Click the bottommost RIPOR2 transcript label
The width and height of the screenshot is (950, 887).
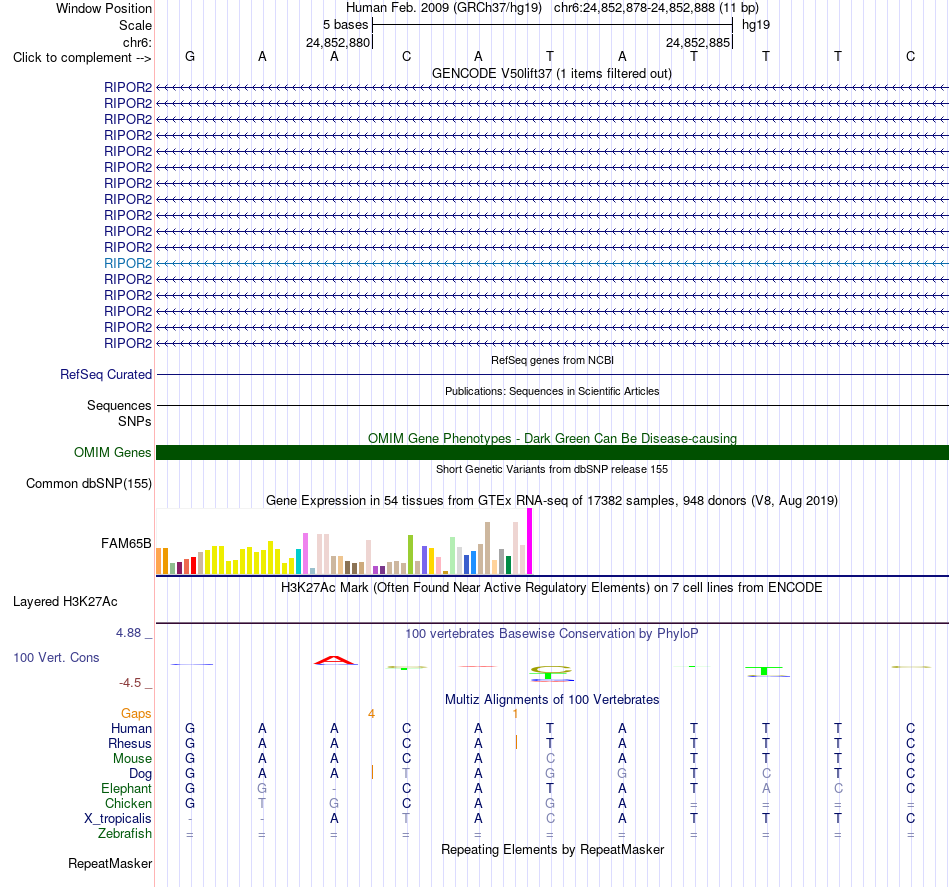click(x=128, y=343)
